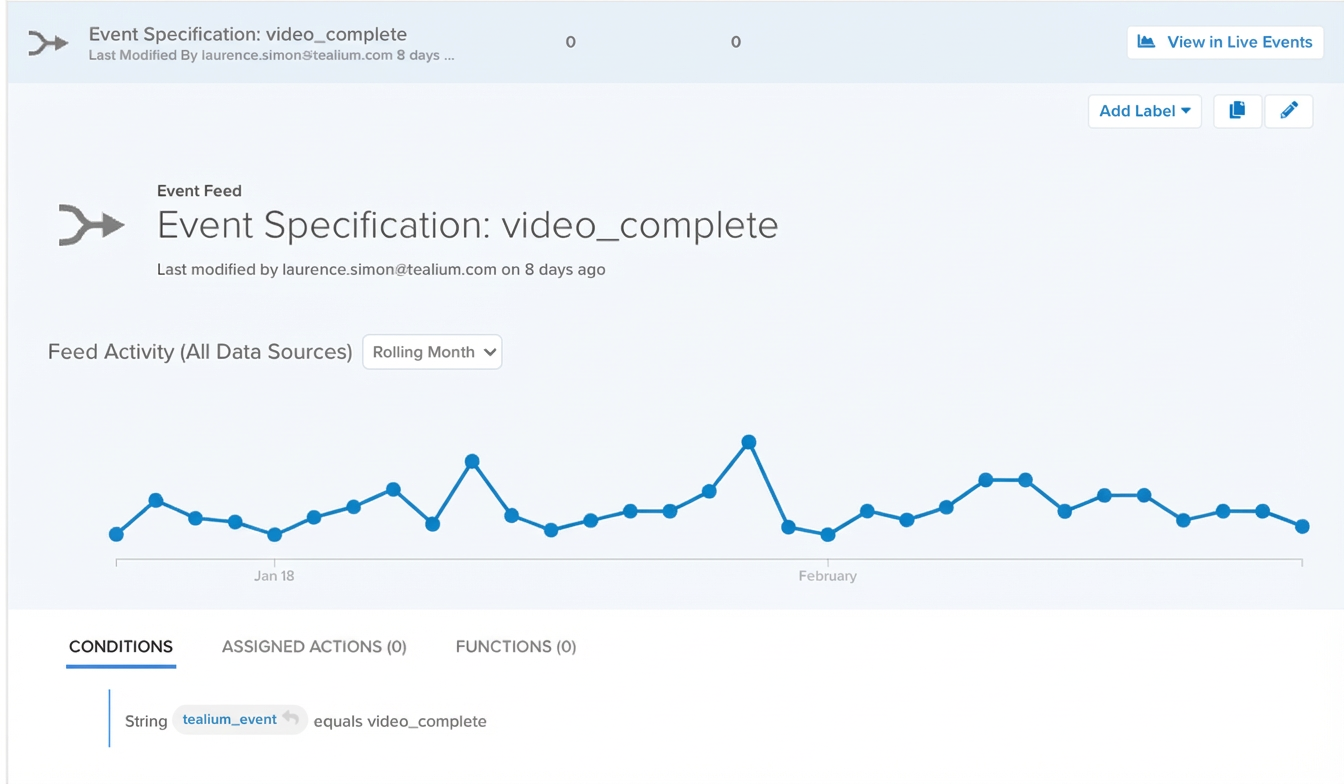The image size is (1344, 784).
Task: Click the caret arrow next to Add Label
Action: [1186, 111]
